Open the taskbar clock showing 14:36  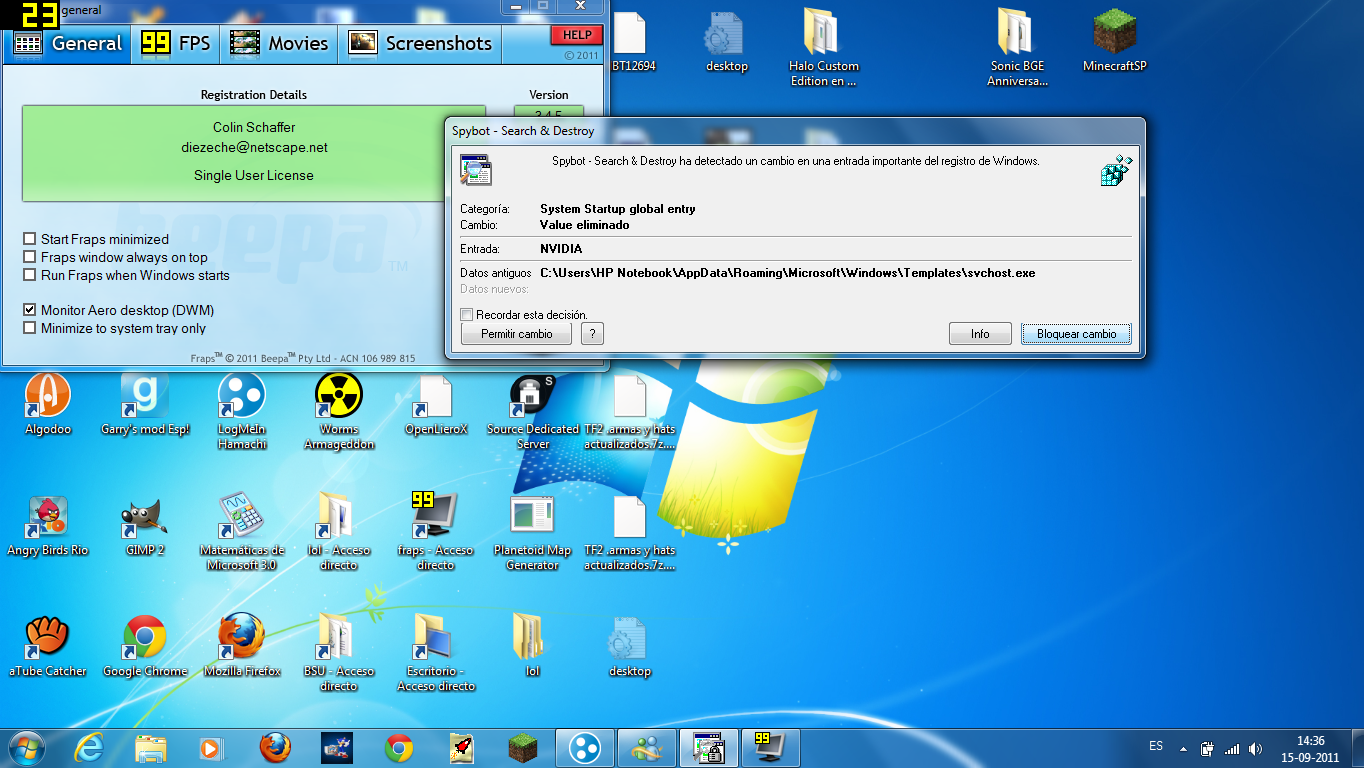coord(1310,749)
